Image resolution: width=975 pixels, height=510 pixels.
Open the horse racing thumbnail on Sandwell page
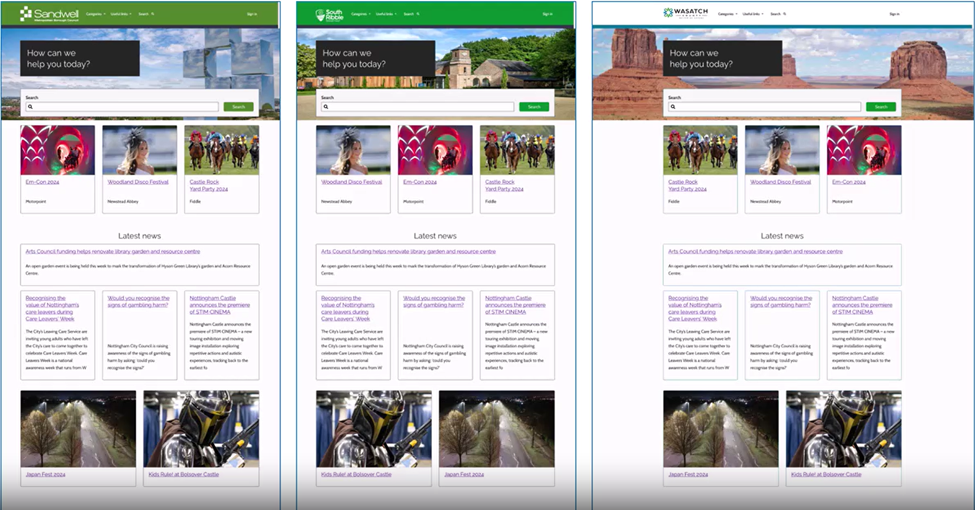pos(222,150)
